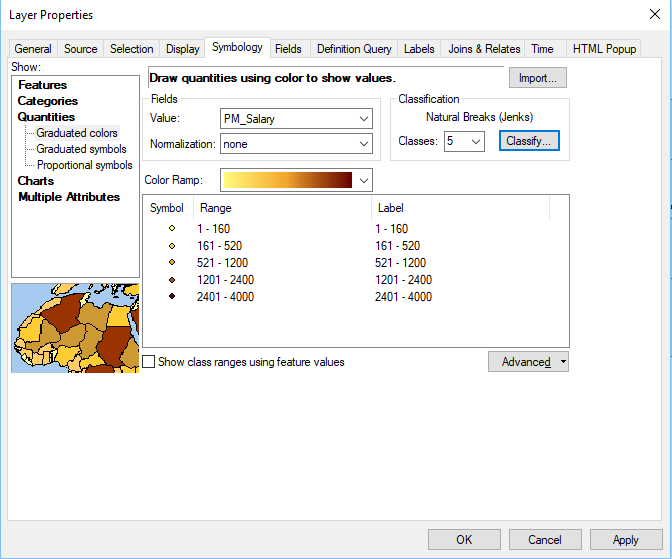672x559 pixels.
Task: Click the map preview thumbnail
Action: [75, 328]
